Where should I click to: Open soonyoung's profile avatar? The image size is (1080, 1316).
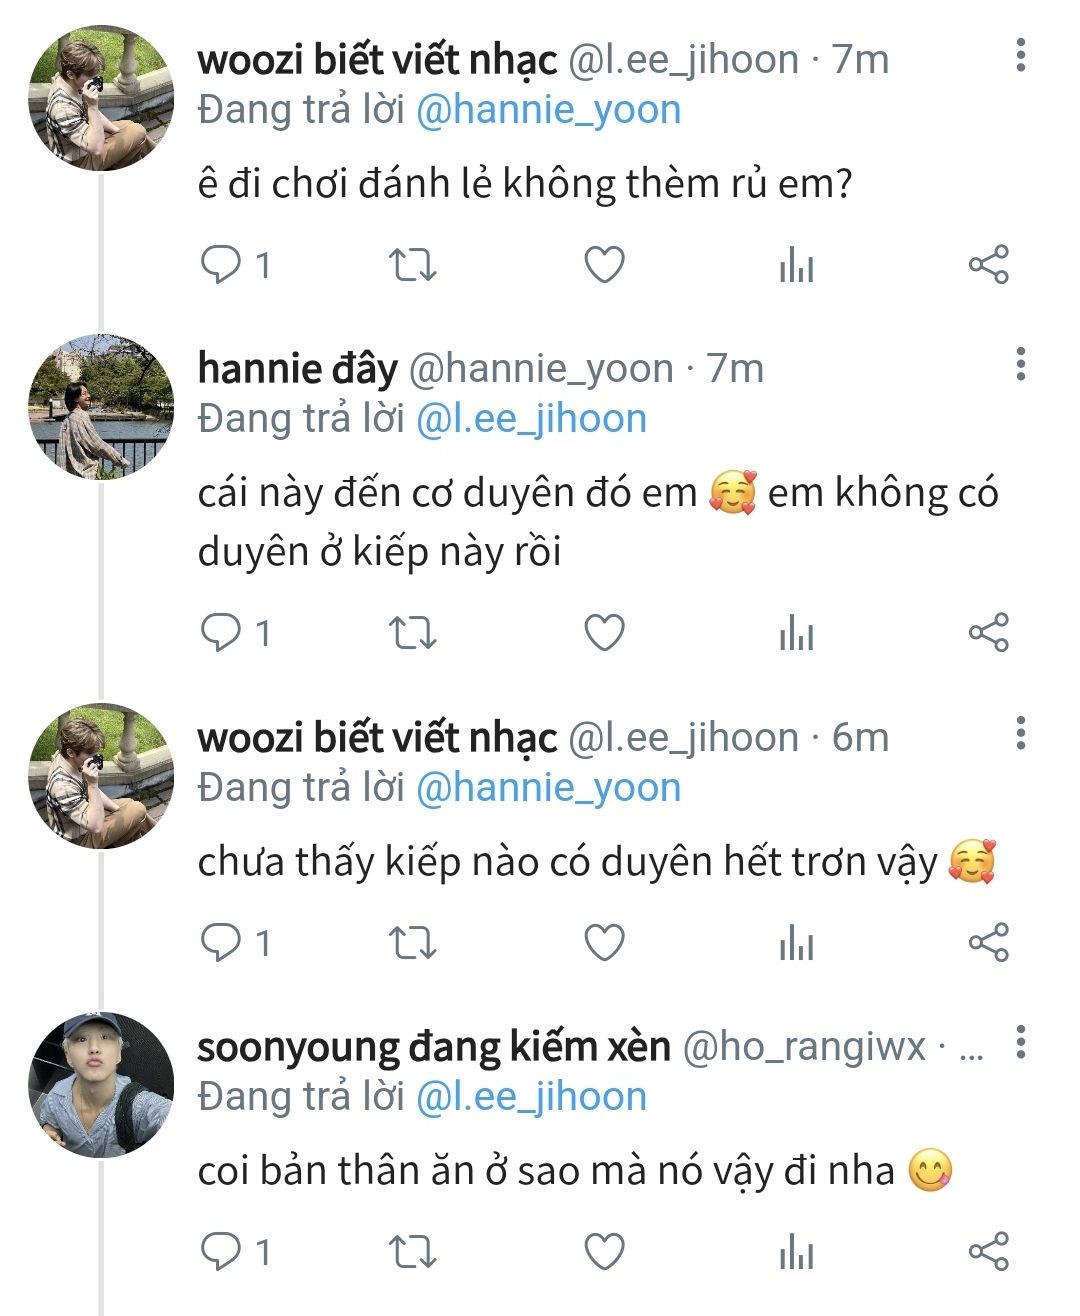click(x=101, y=1085)
